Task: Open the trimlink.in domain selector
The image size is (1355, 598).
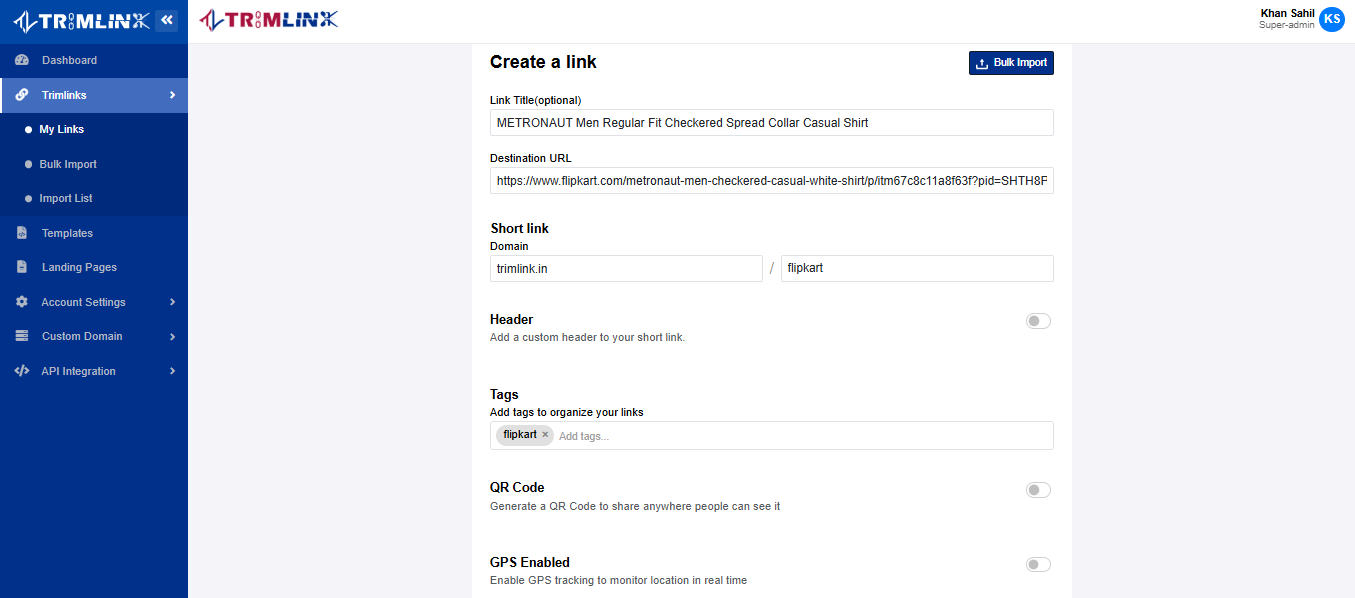Action: 626,268
